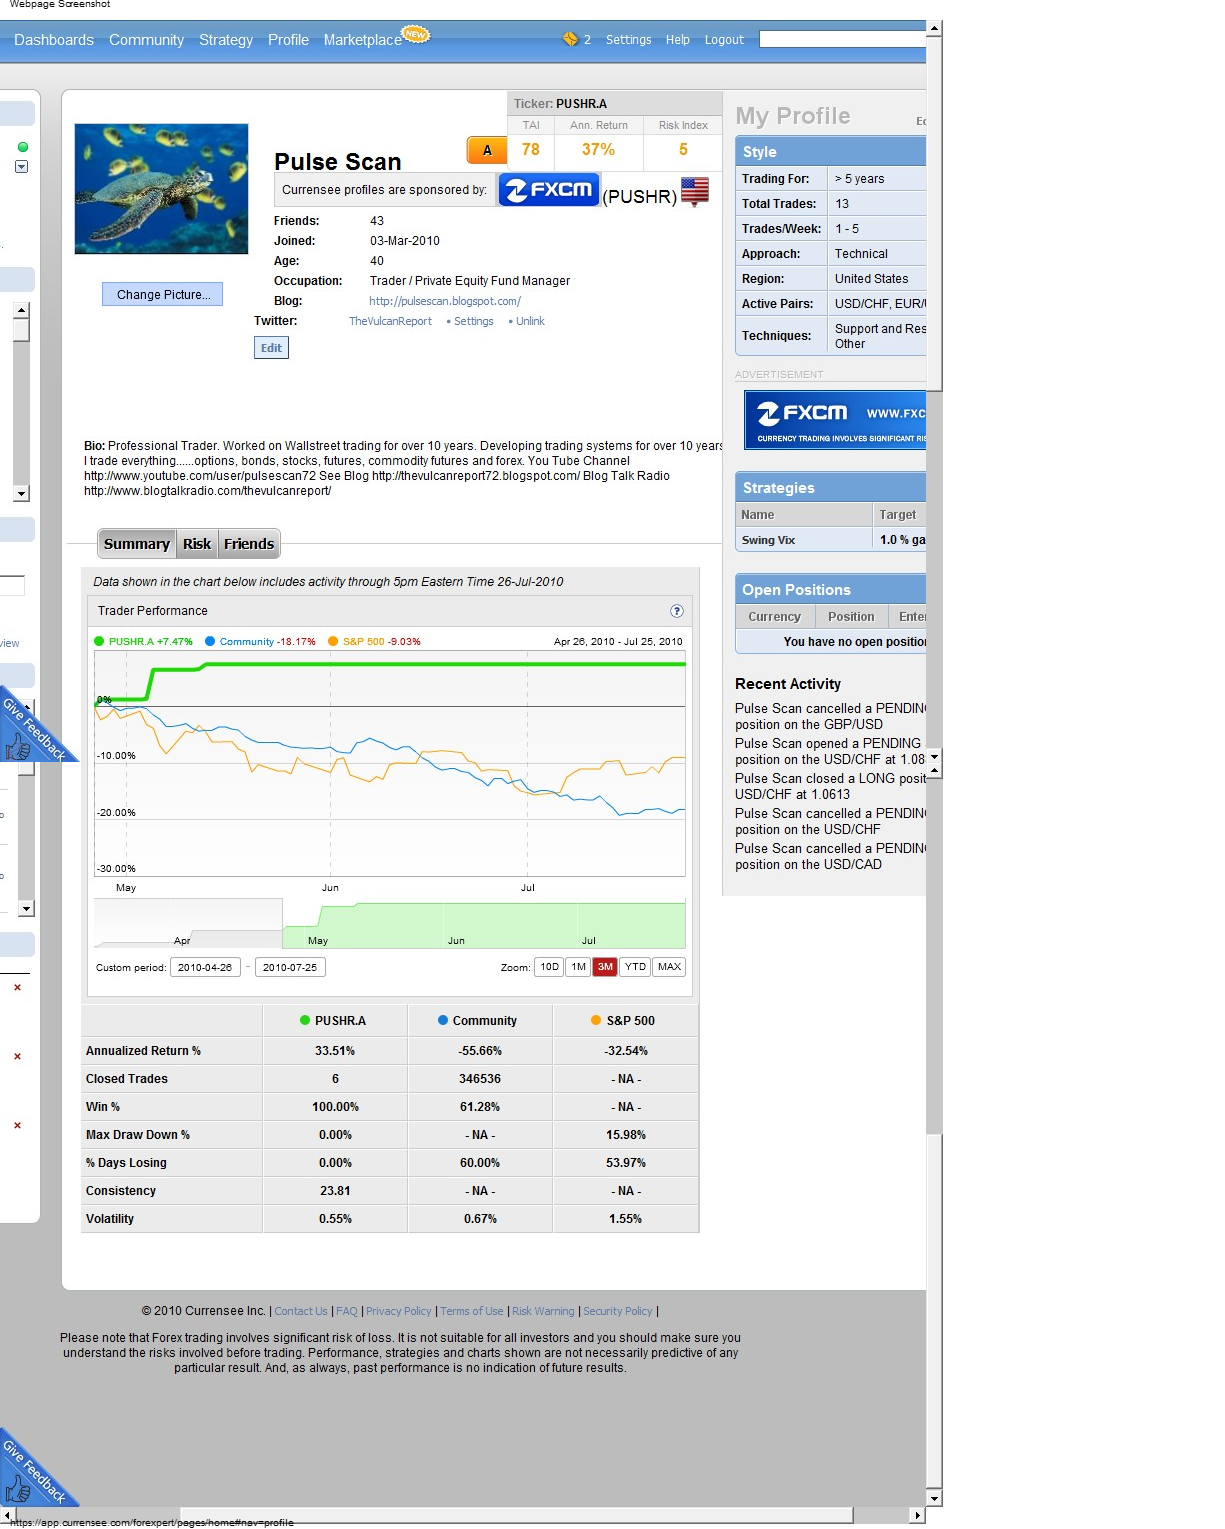The image size is (1225, 1529).
Task: Open the Security Policy footer link
Action: [x=618, y=1311]
